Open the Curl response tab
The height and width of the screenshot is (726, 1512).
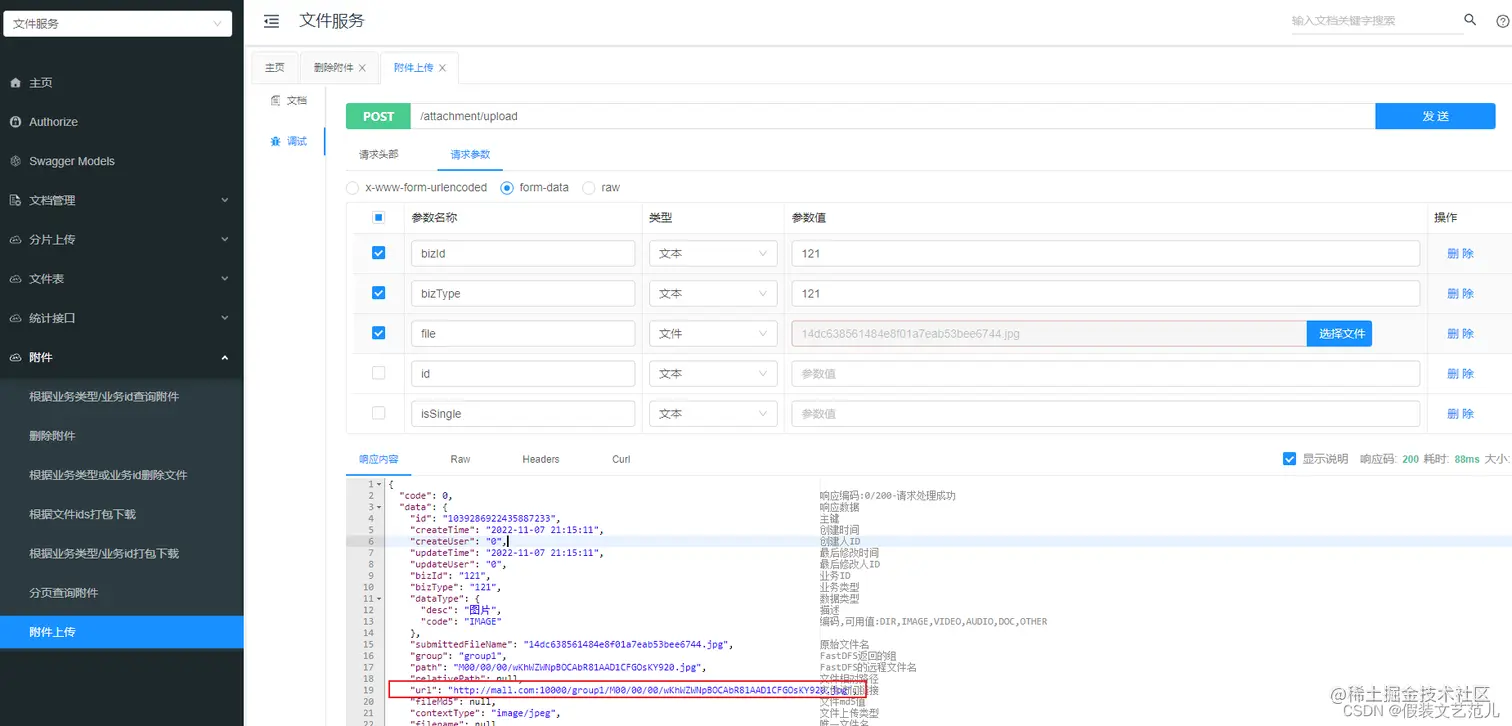click(621, 459)
